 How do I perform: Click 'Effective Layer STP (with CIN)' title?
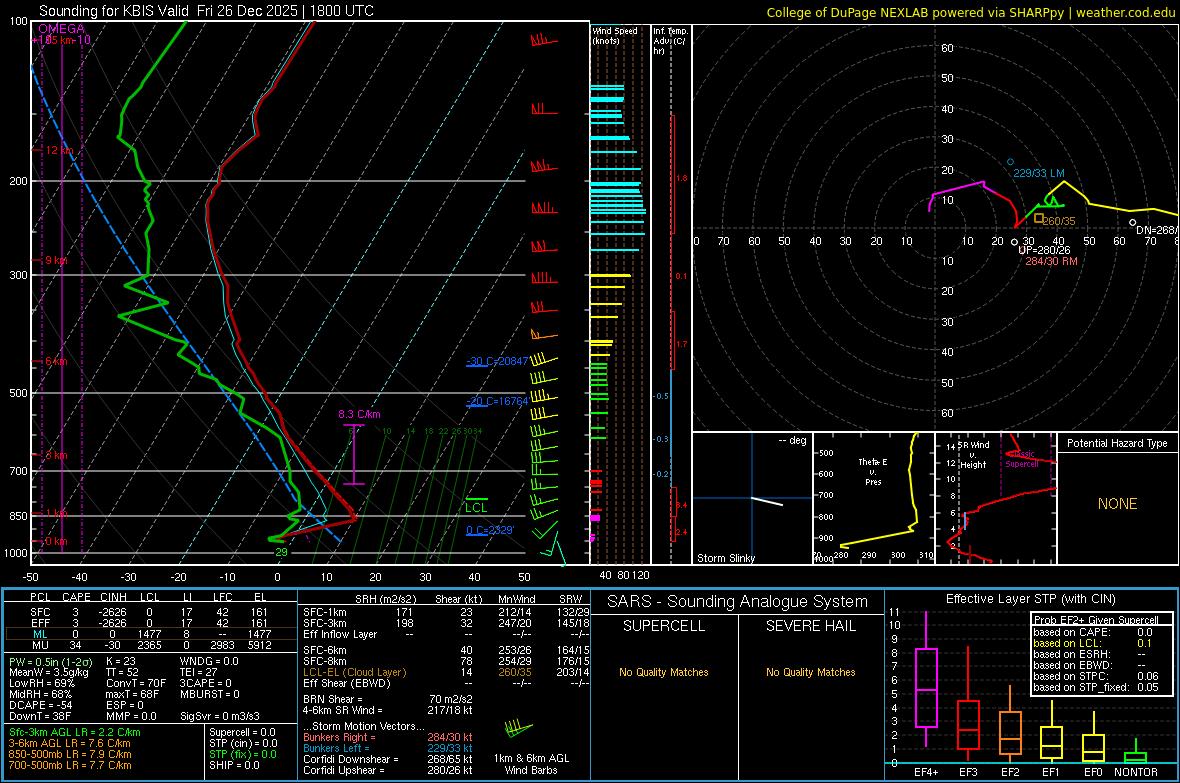pyautogui.click(x=1030, y=599)
